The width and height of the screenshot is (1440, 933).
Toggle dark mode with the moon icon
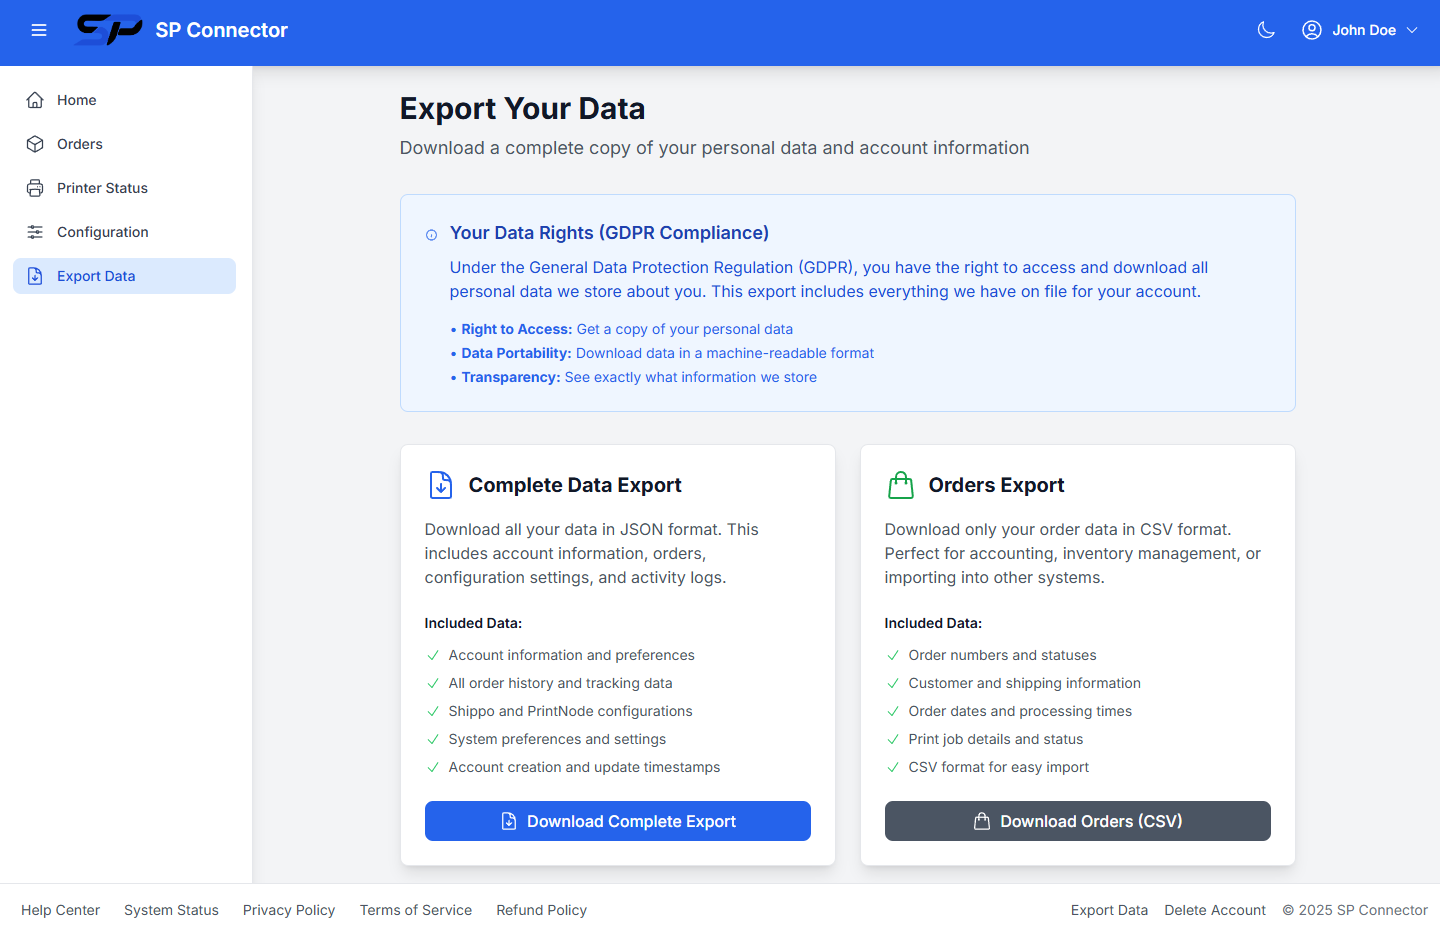(x=1266, y=30)
